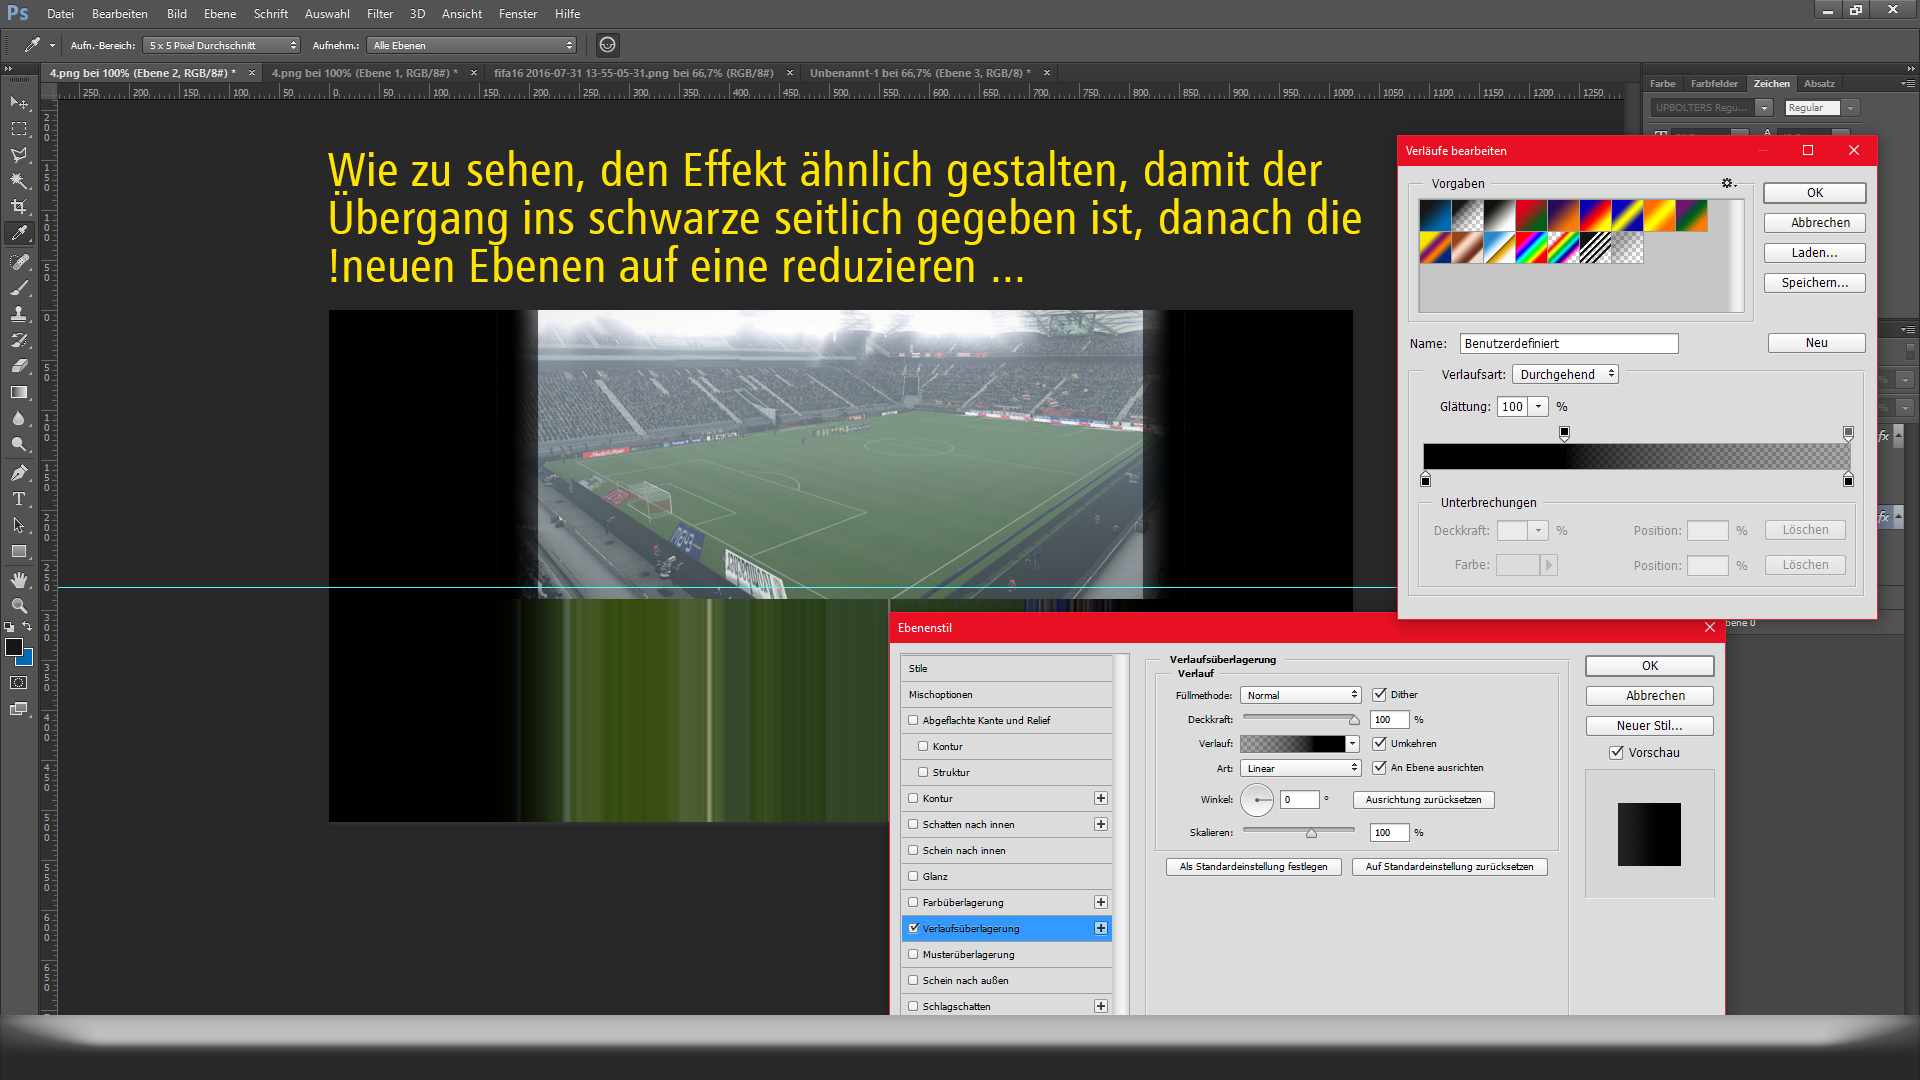The height and width of the screenshot is (1080, 1920).
Task: Open the Verlauf gradient picker arrow
Action: tap(1352, 744)
